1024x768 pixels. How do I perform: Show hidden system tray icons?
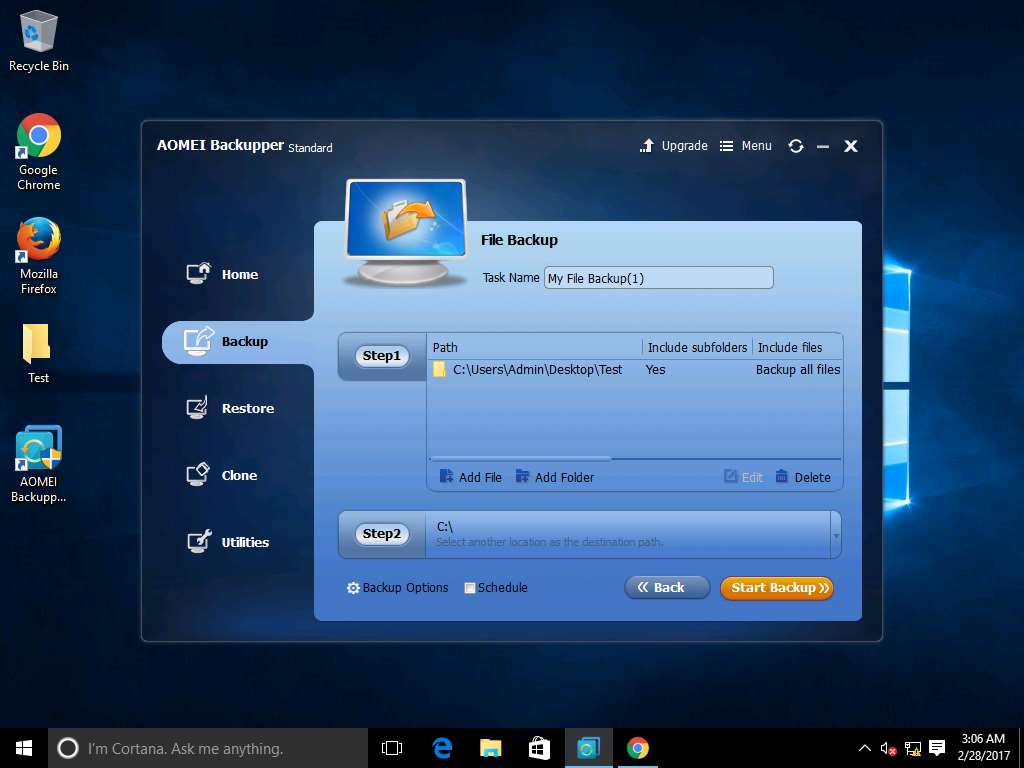point(864,748)
